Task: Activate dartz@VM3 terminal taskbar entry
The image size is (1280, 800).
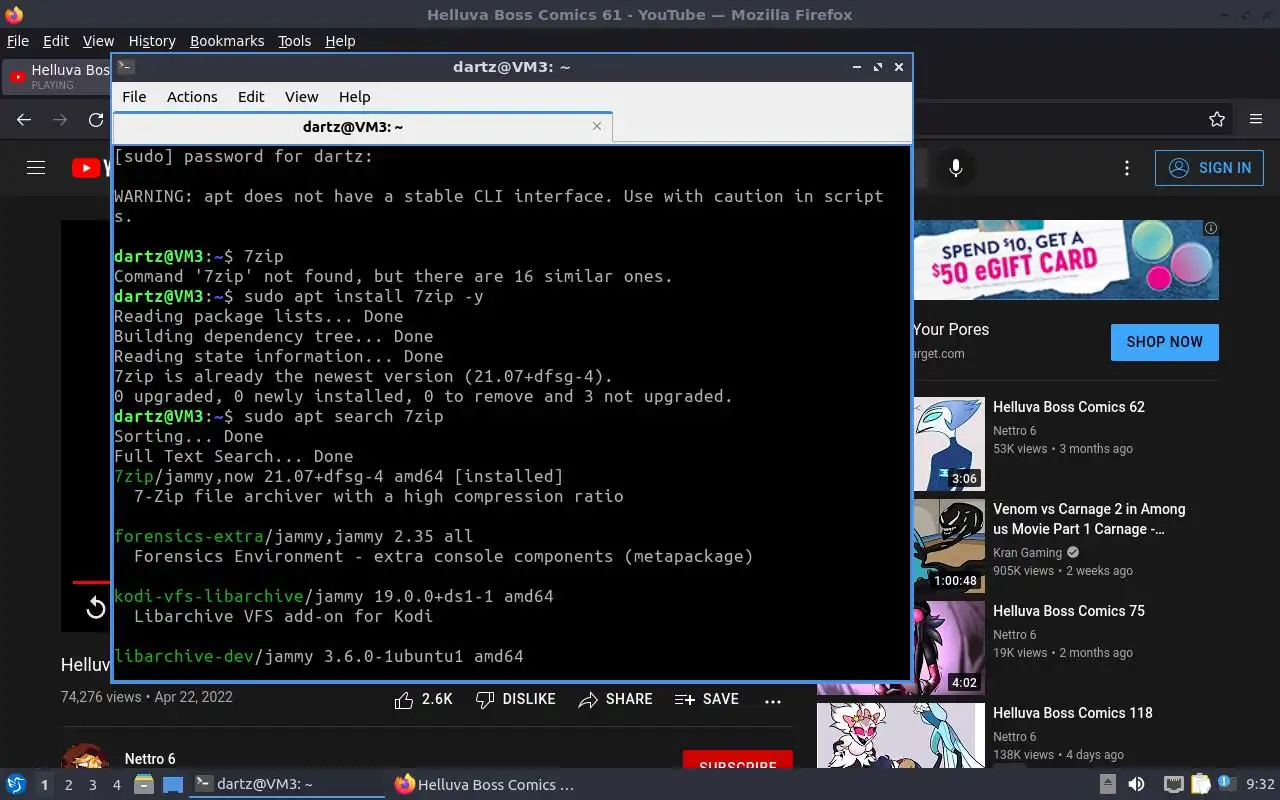Action: 287,785
